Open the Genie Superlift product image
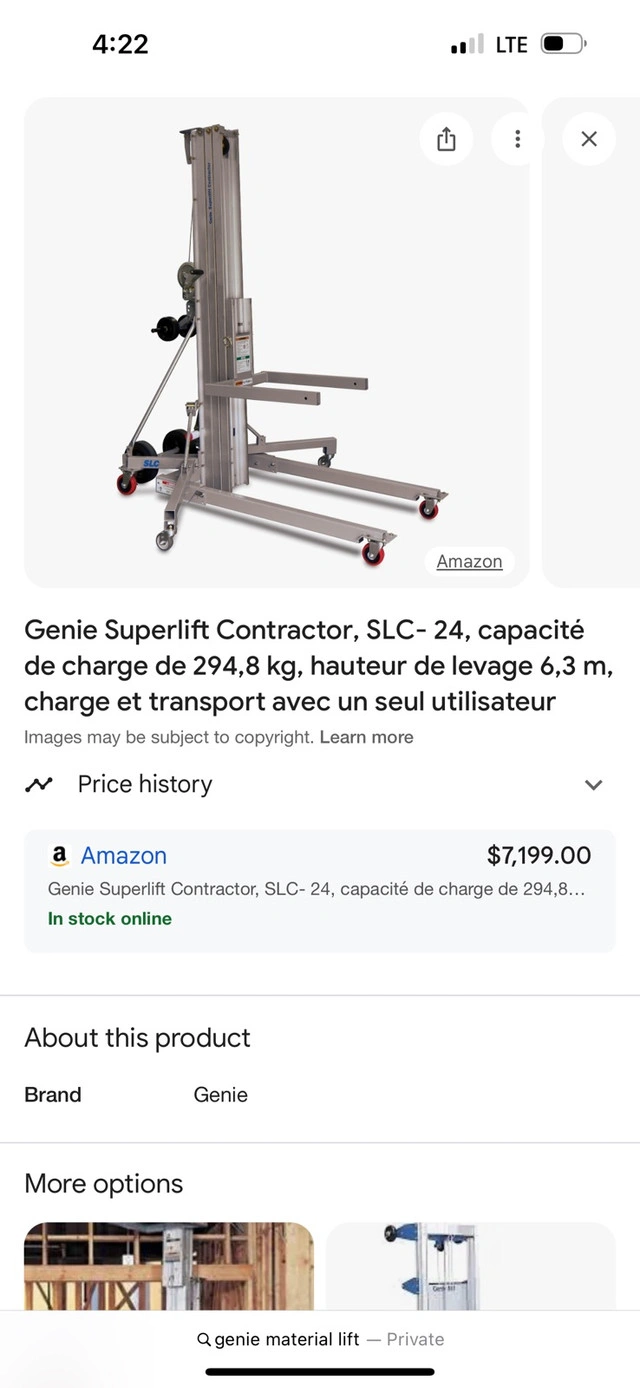Image resolution: width=640 pixels, height=1388 pixels. coord(275,340)
